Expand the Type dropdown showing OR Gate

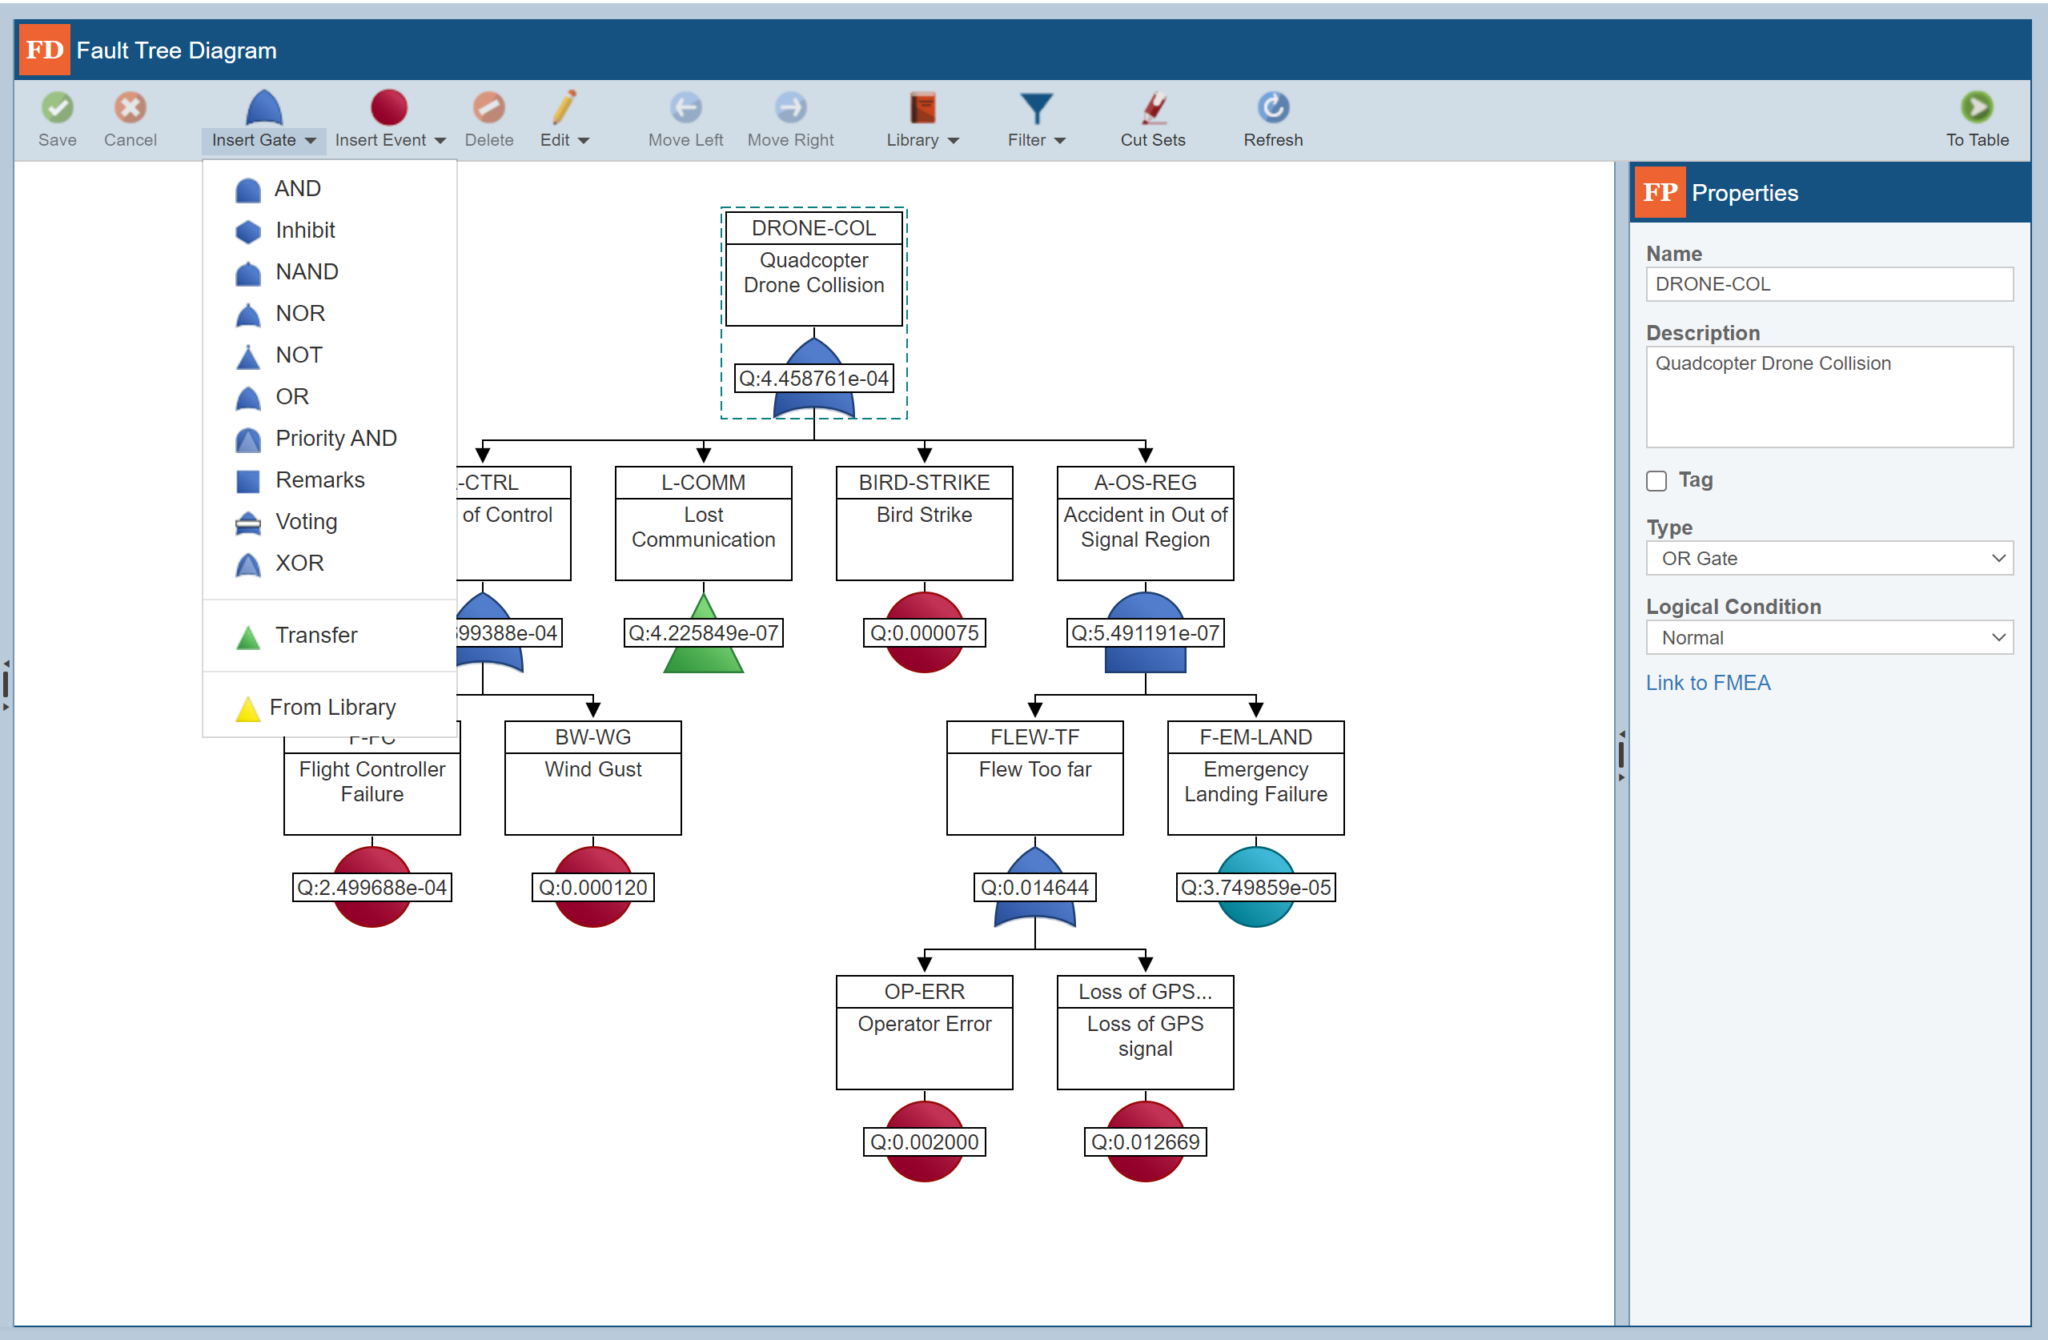click(1829, 558)
